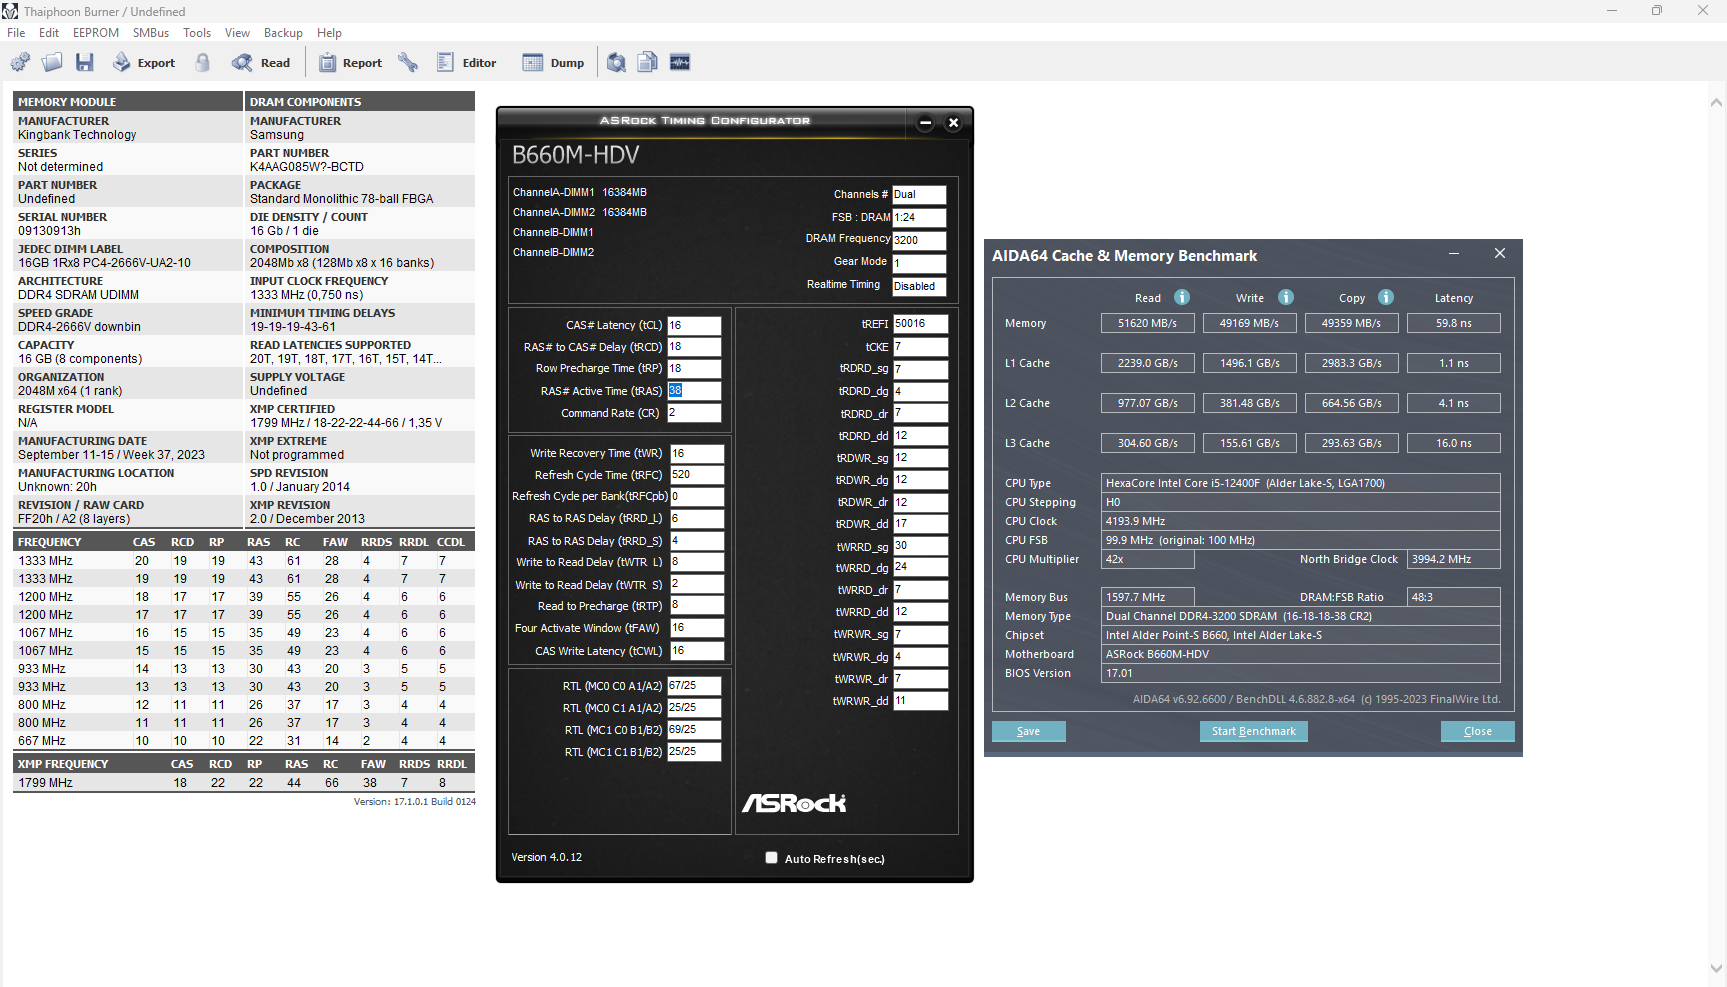Click the Memory Read 51620 MB/s value
The image size is (1727, 987).
pos(1148,323)
